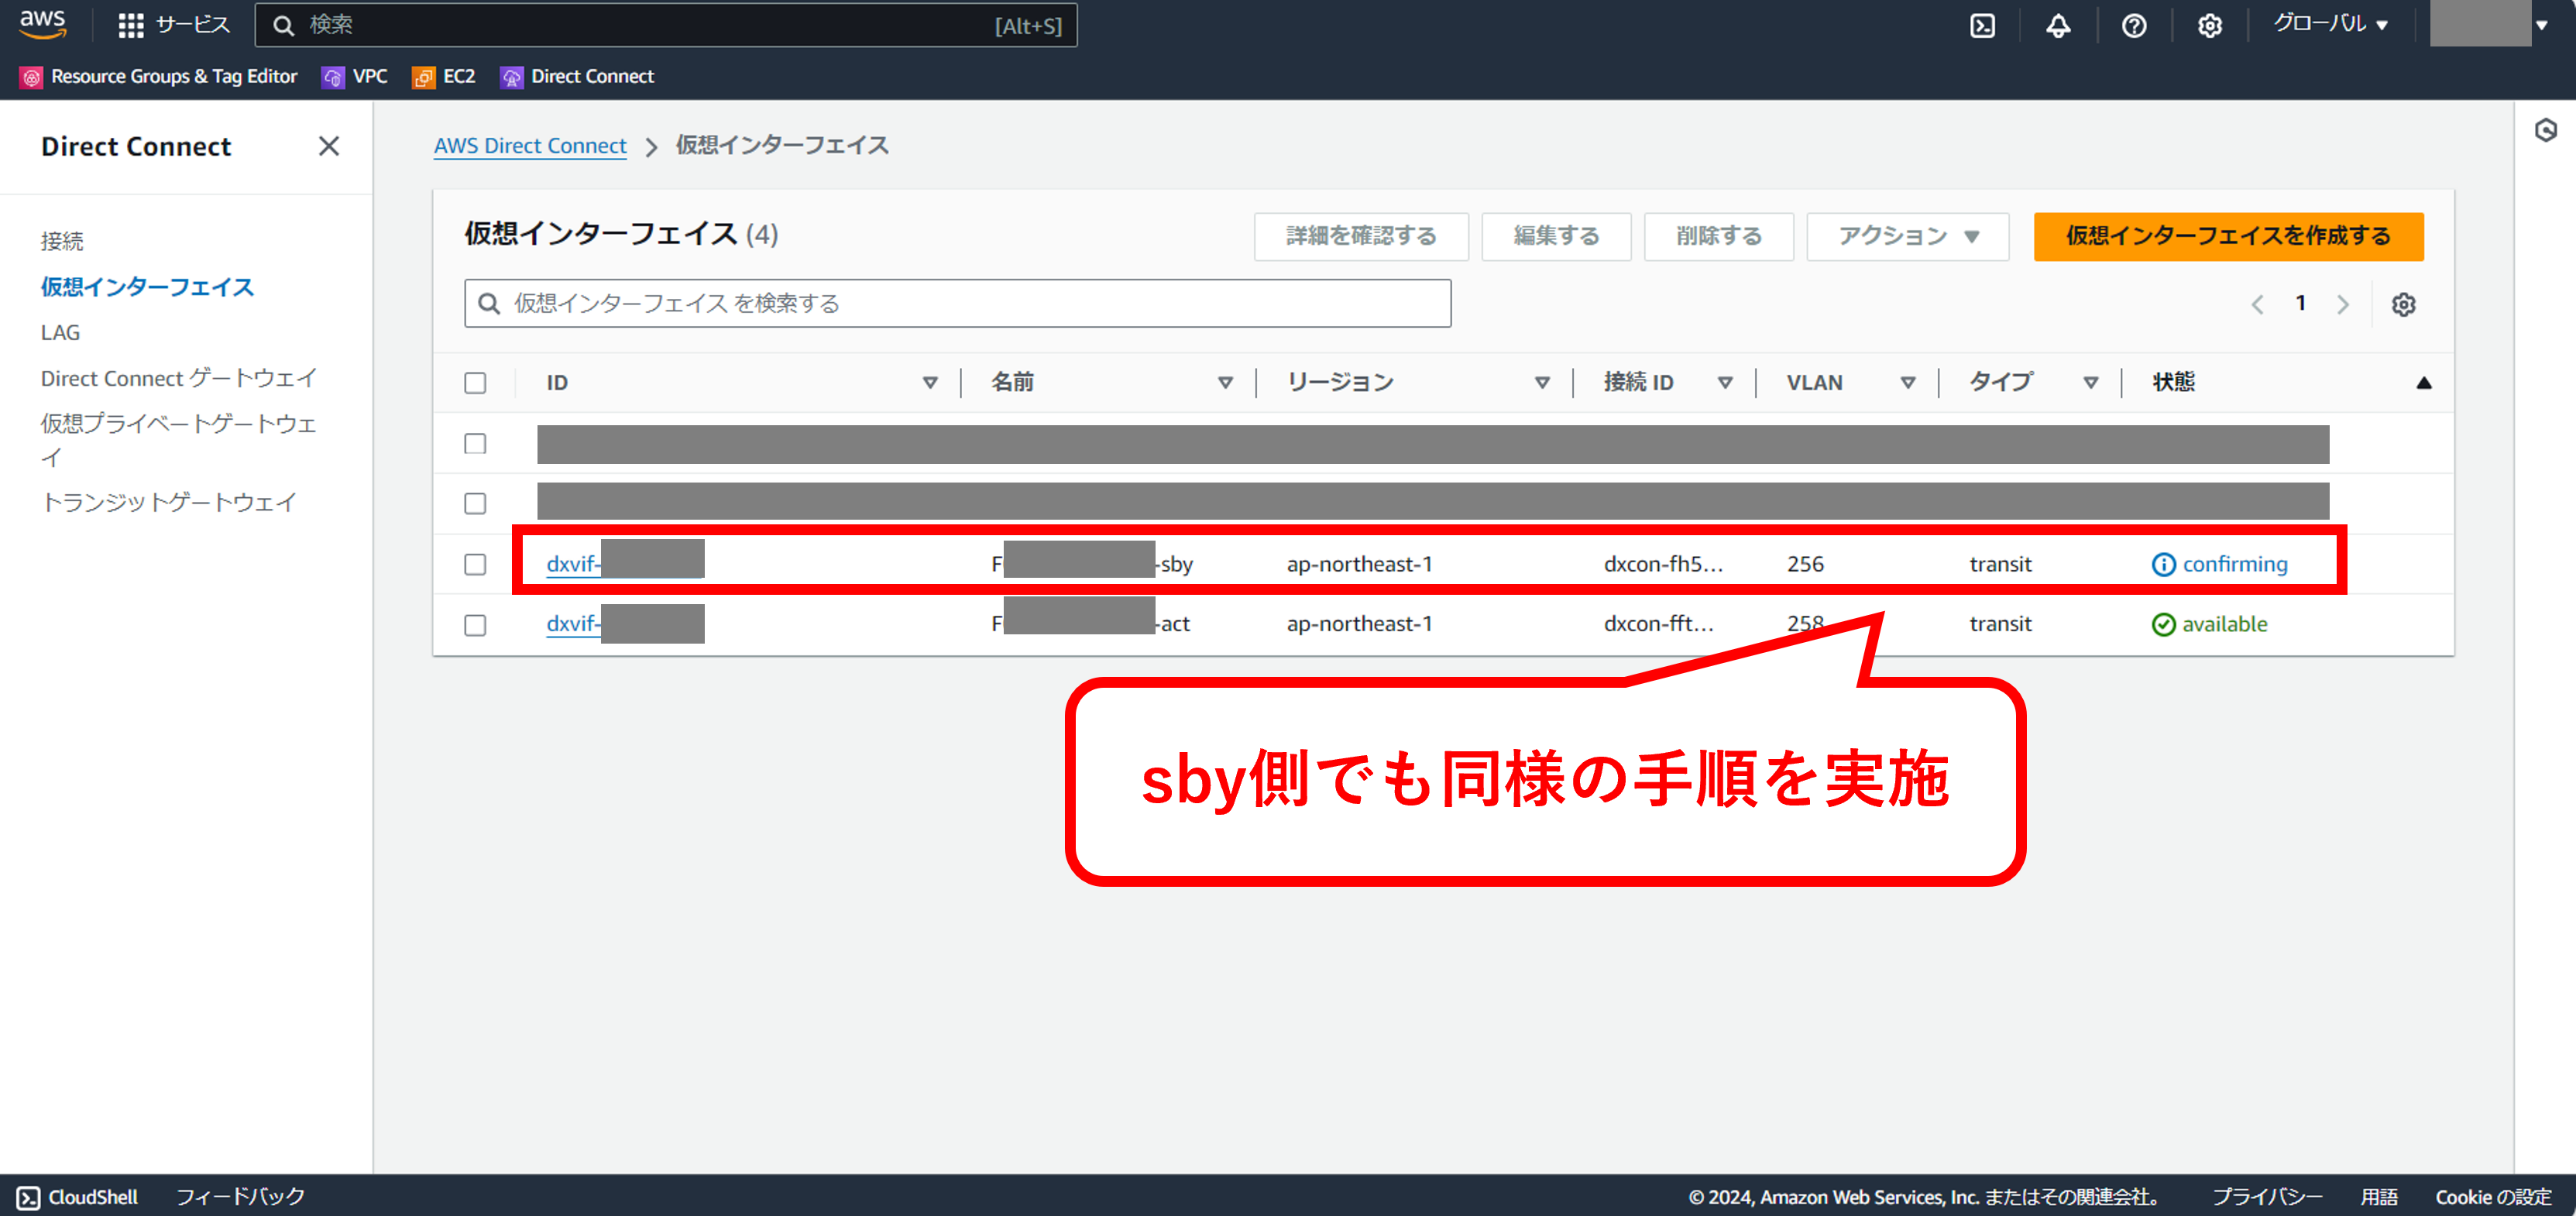Viewport: 2576px width, 1216px height.
Task: Focus the 仮想インターフェイス search field
Action: click(x=957, y=303)
